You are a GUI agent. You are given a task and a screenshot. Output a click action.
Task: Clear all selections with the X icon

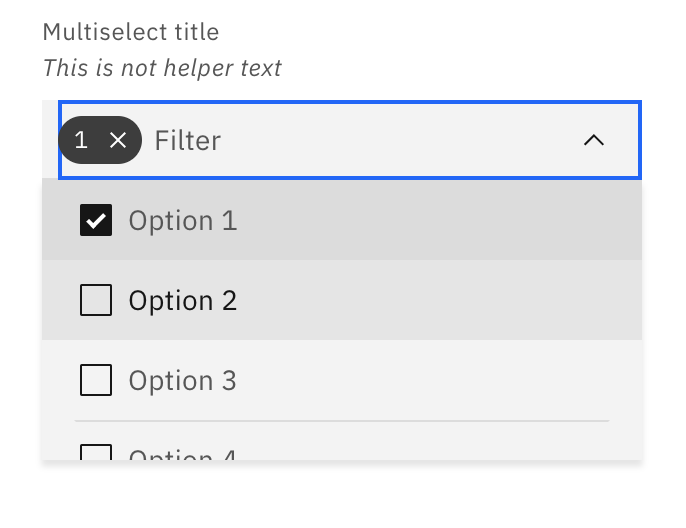pyautogui.click(x=118, y=140)
